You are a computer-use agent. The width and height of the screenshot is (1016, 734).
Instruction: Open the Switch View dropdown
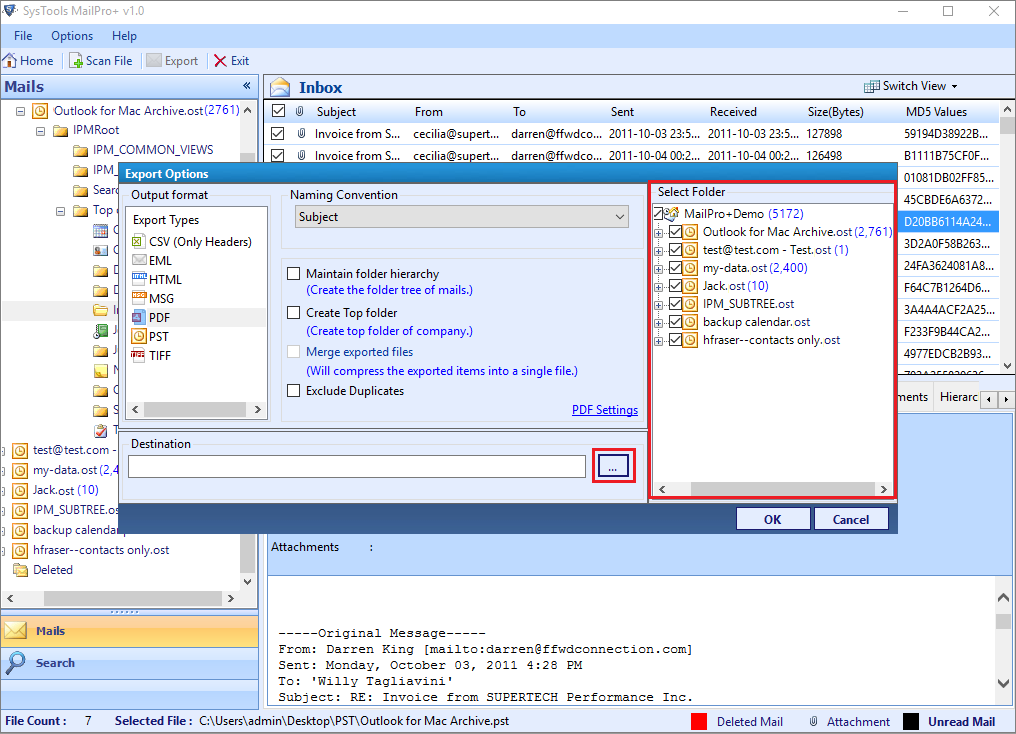911,86
